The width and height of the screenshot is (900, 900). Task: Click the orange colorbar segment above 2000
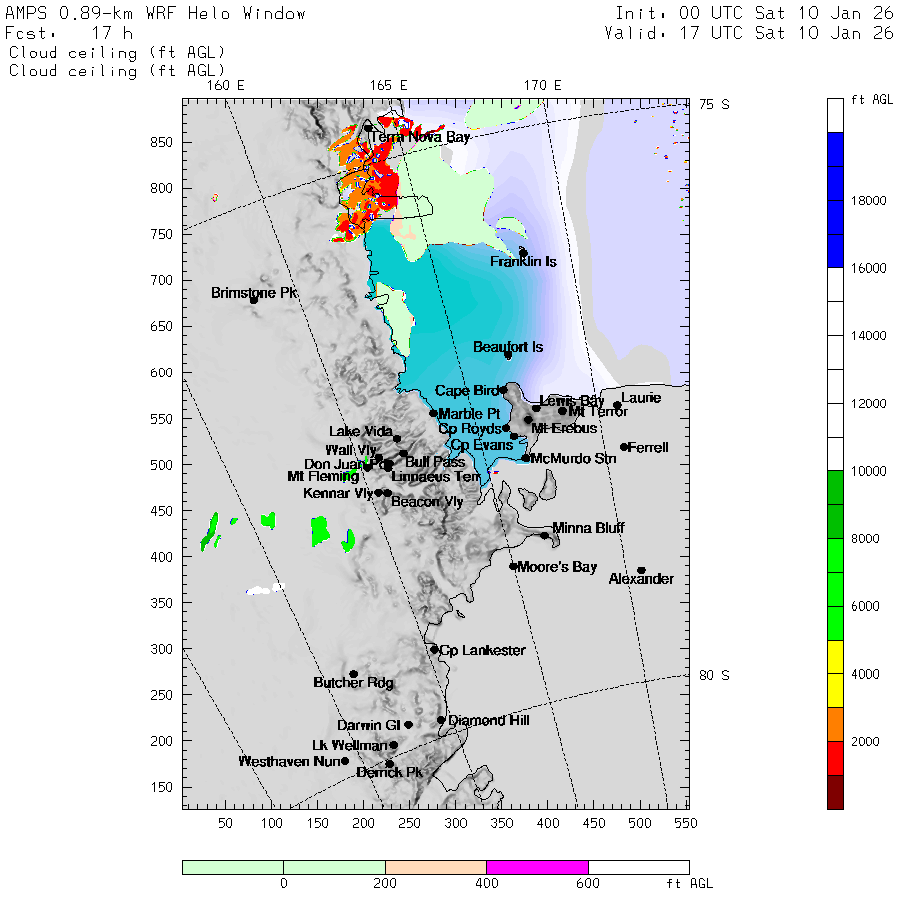pyautogui.click(x=835, y=724)
